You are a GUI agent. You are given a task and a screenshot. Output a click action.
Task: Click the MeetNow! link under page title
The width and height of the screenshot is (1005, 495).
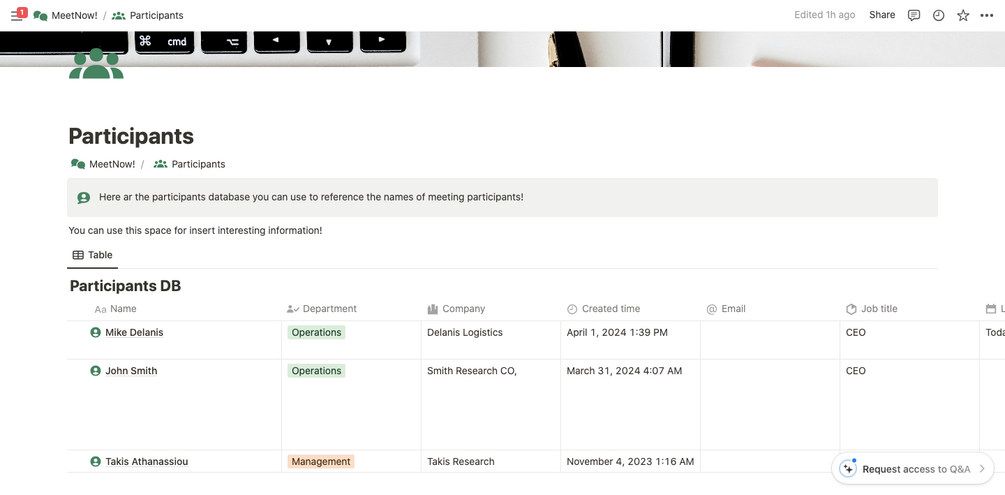tap(111, 164)
